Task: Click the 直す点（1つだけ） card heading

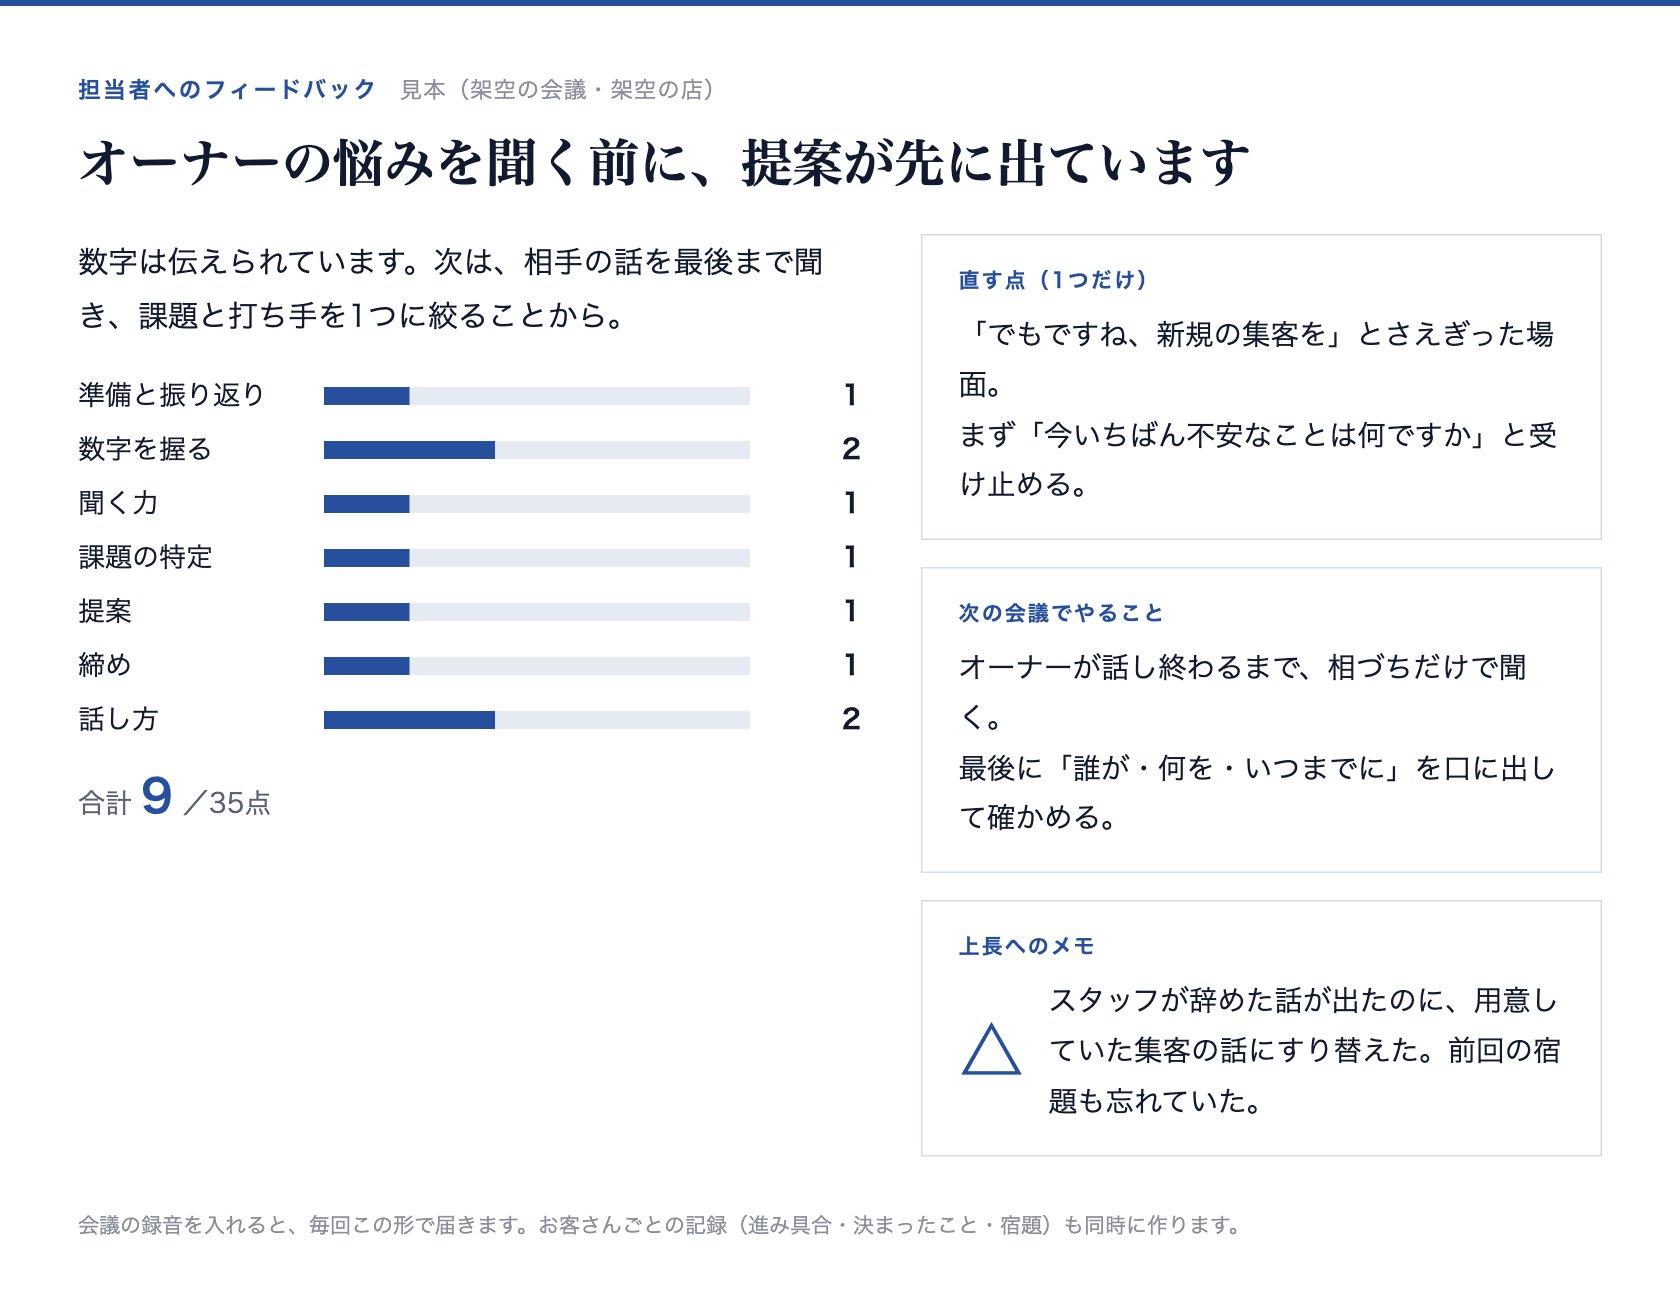Action: [1052, 280]
